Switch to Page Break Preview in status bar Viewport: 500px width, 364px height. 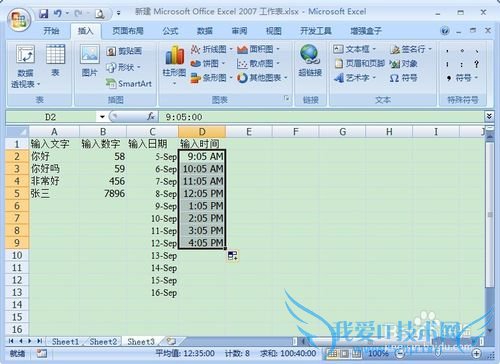coord(356,353)
